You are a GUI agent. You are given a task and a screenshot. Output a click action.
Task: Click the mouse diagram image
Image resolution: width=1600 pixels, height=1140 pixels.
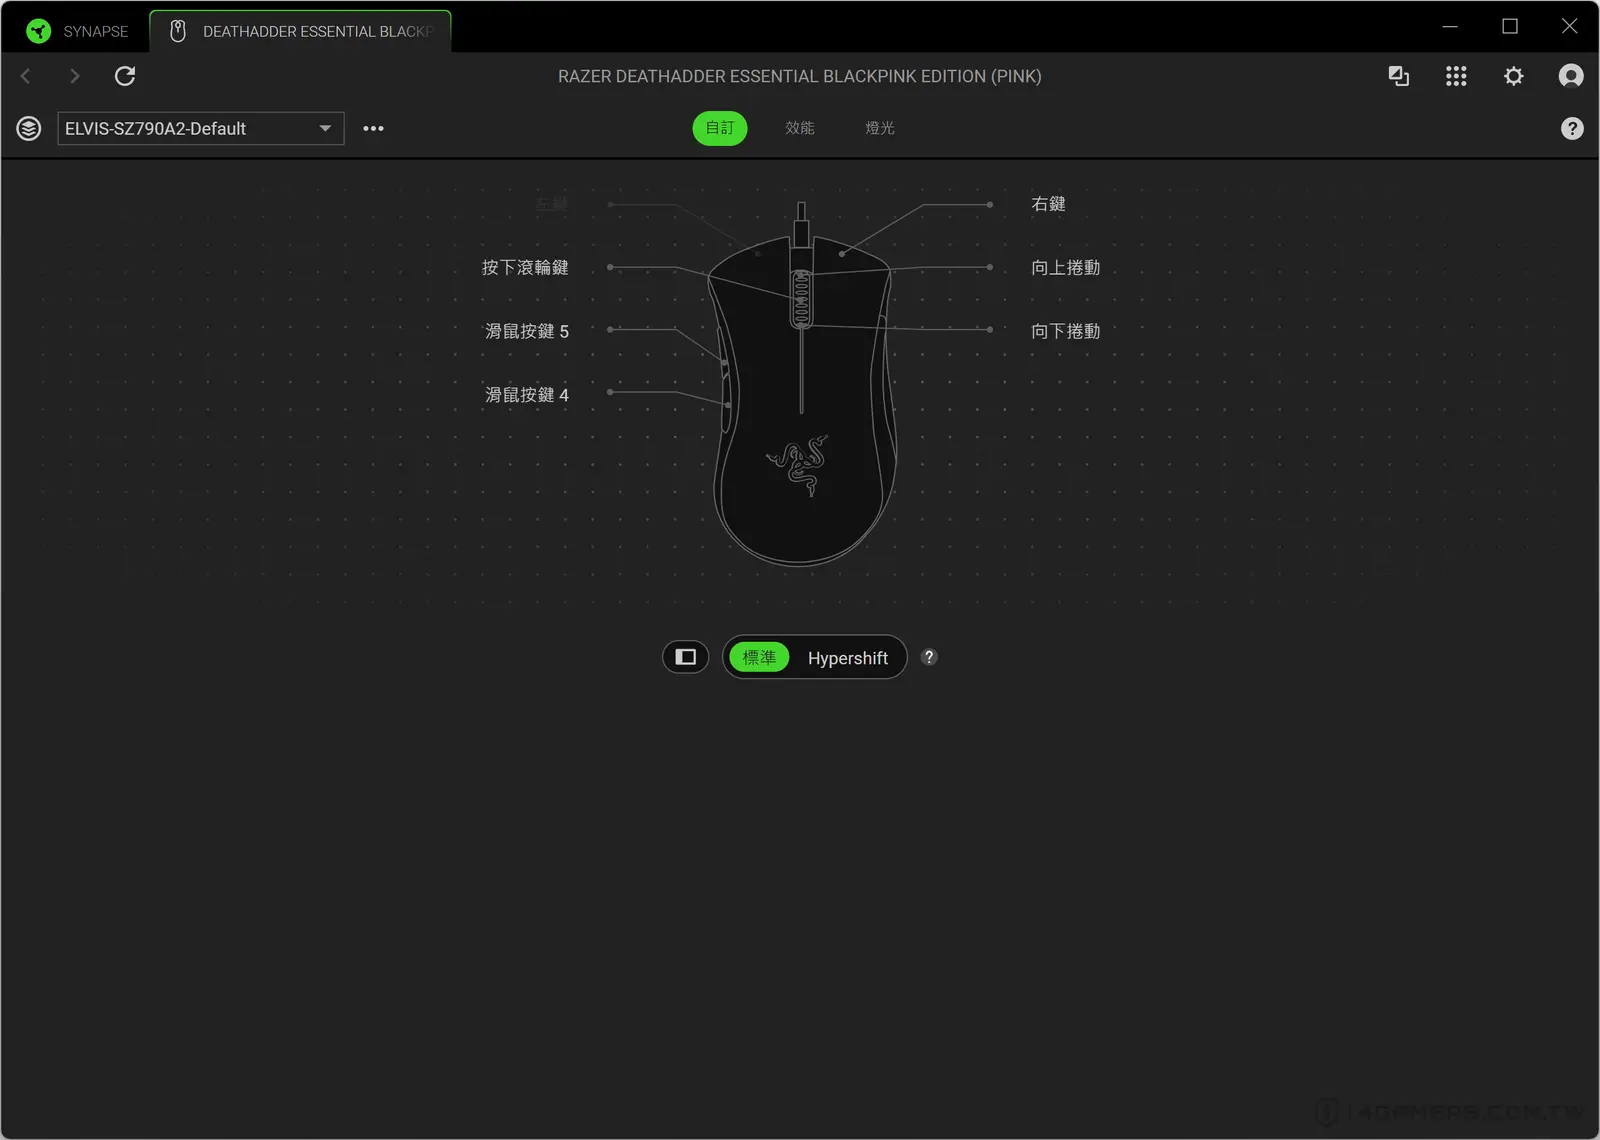[x=802, y=385]
